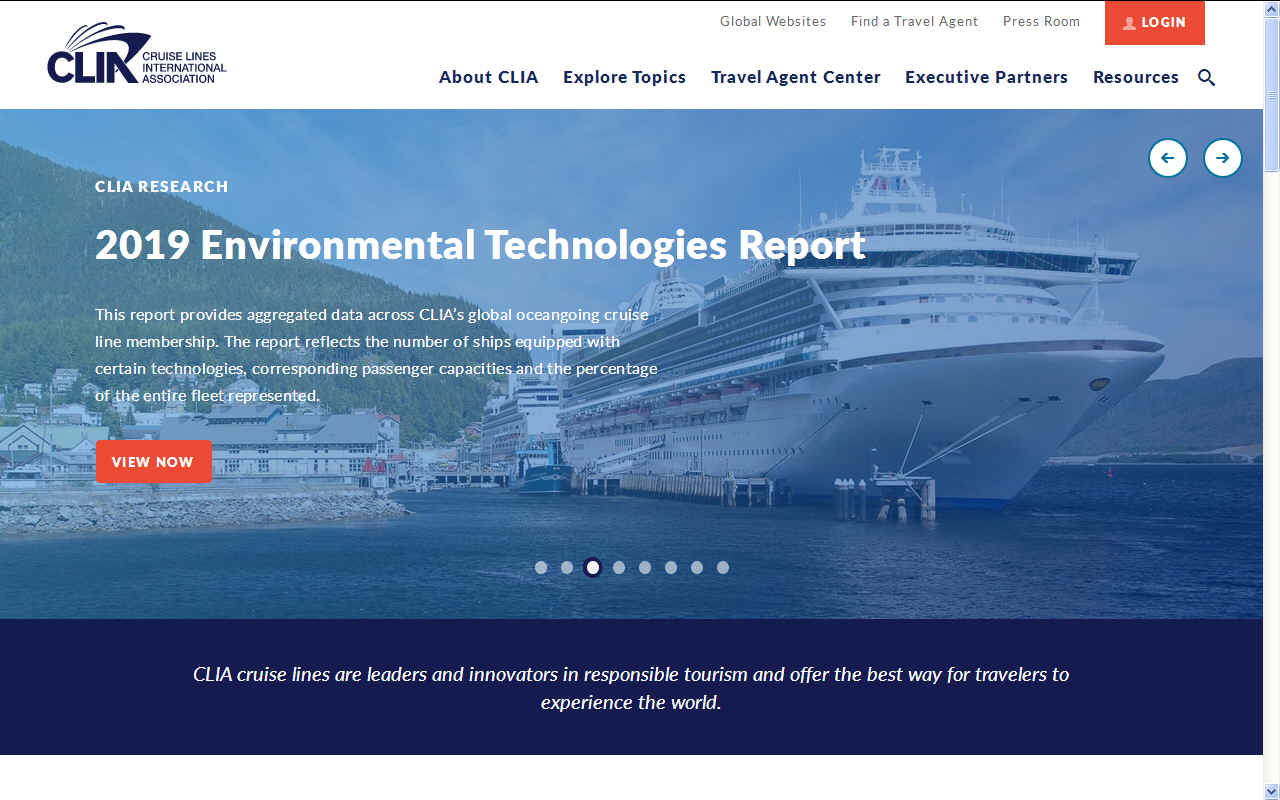1280x800 pixels.
Task: Click the VIEW NOW button
Action: click(x=153, y=462)
